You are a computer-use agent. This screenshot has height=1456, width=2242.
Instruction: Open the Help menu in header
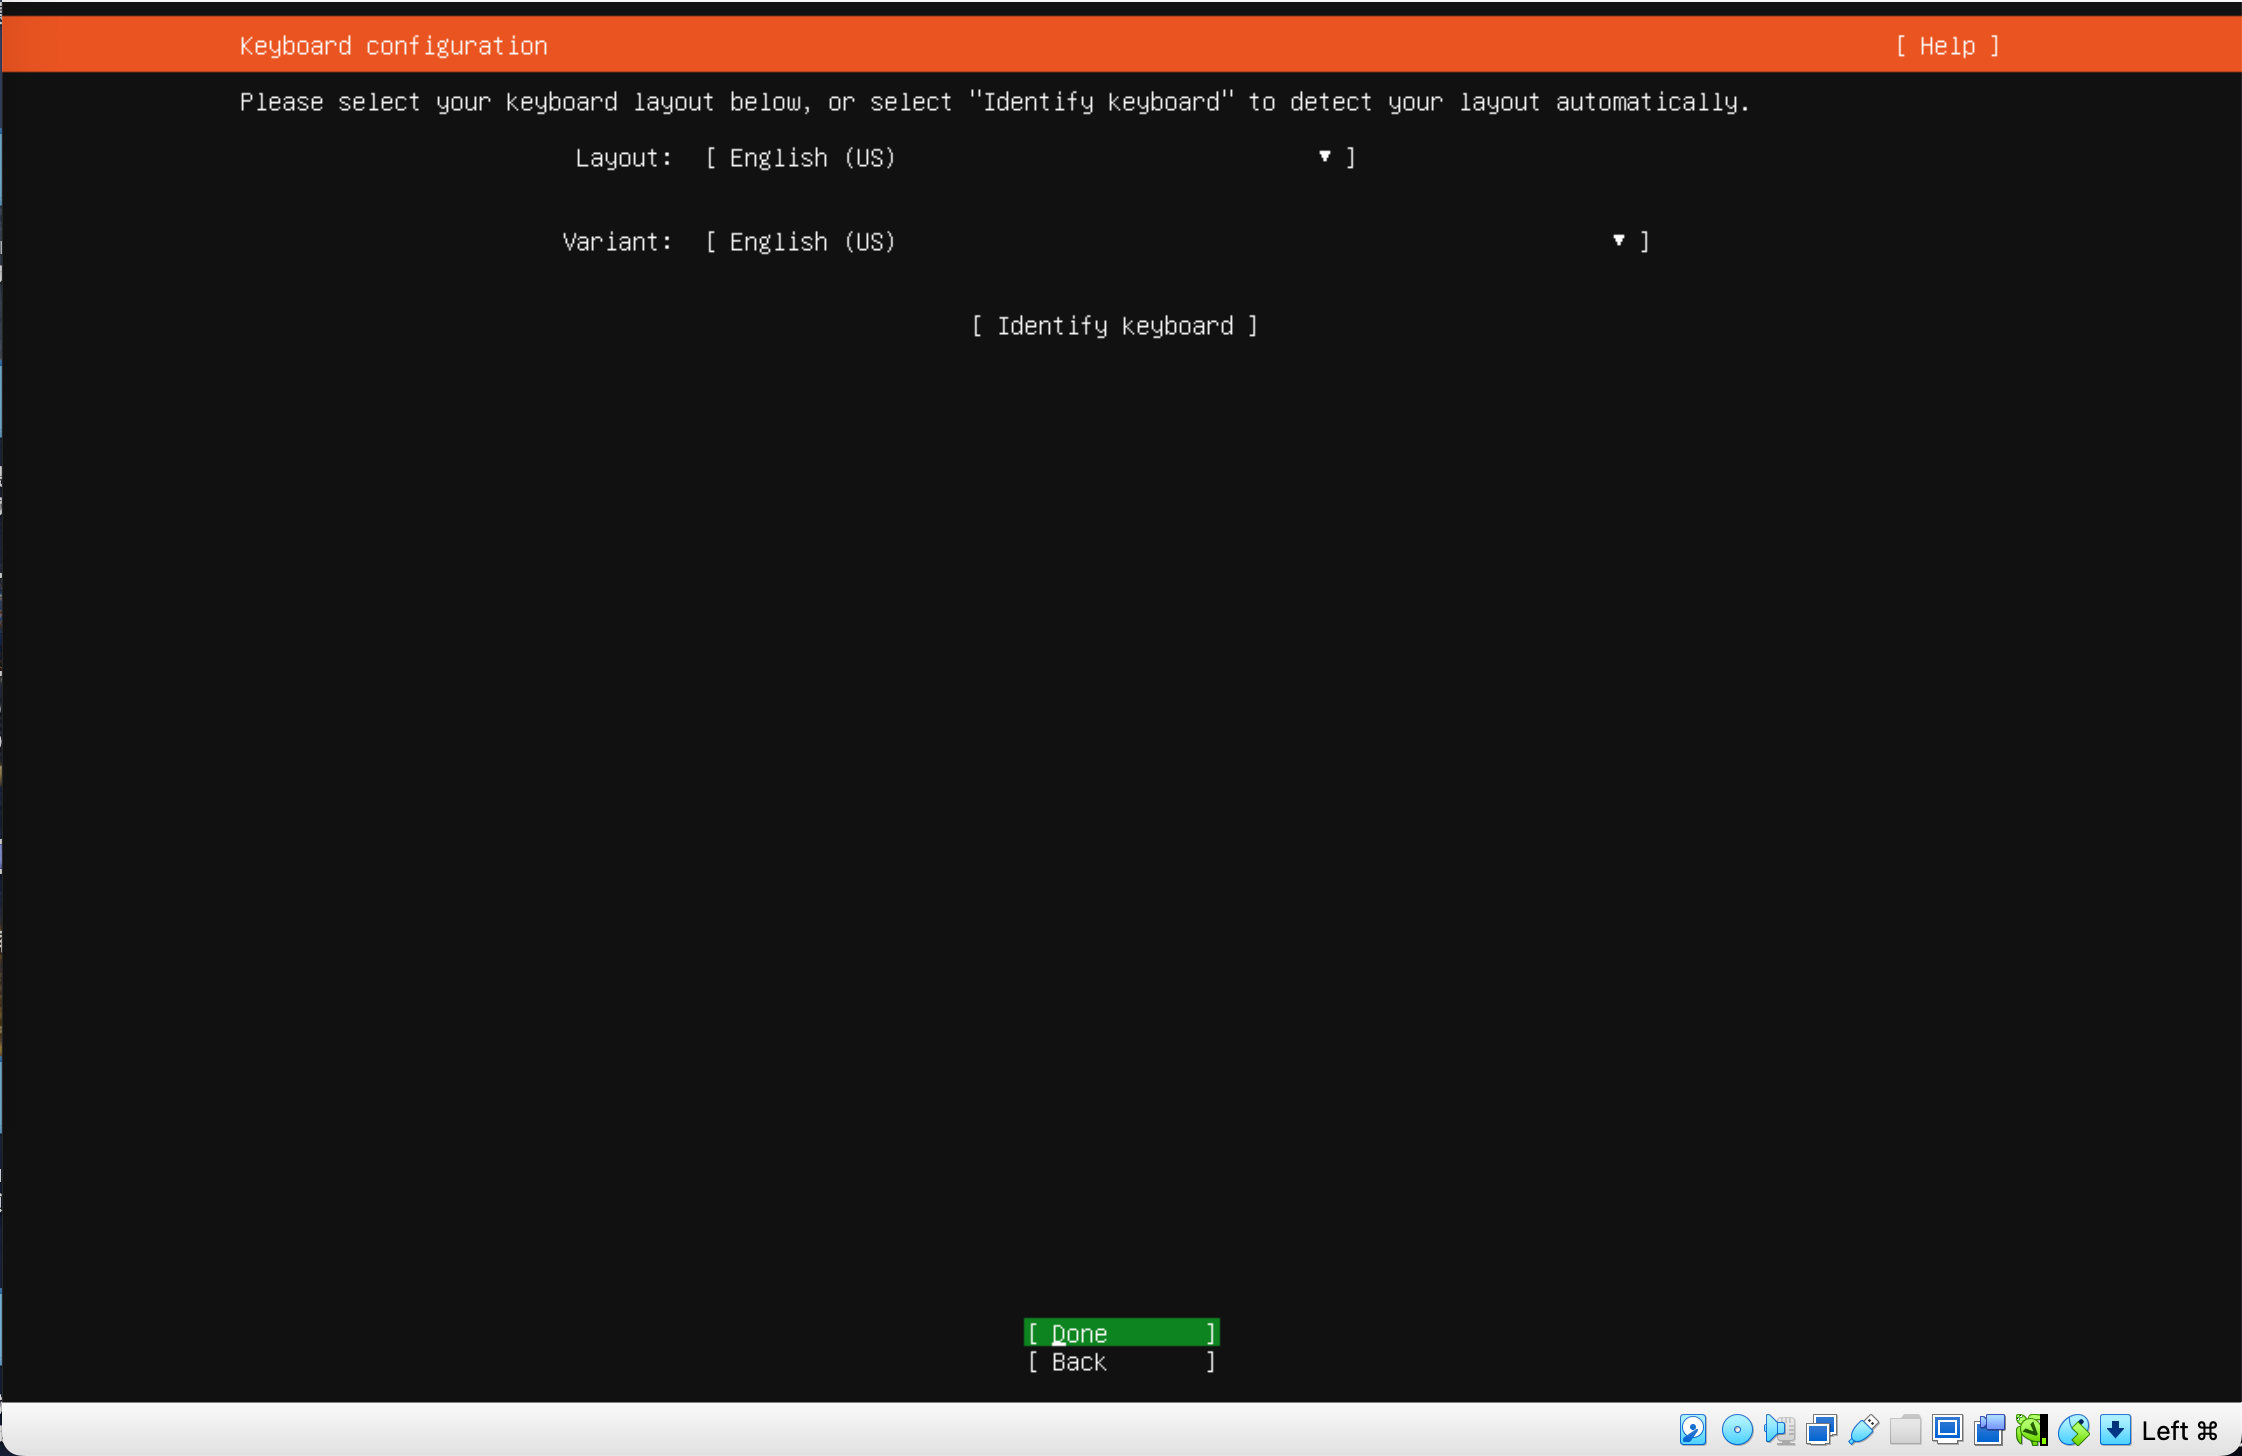tap(1946, 46)
